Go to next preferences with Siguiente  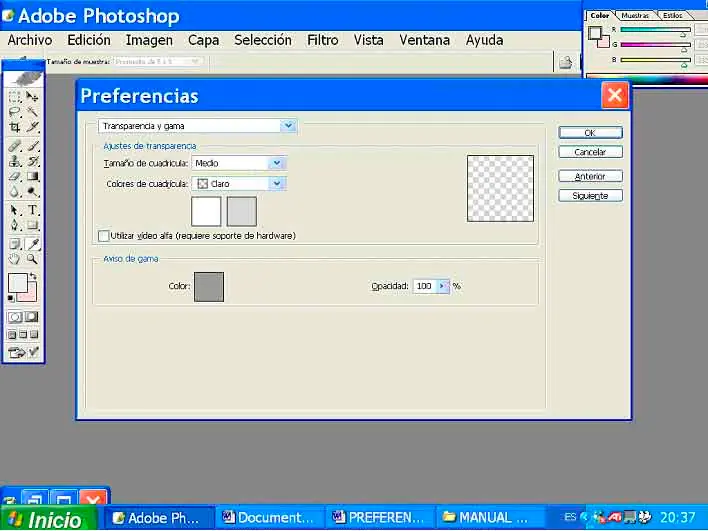(591, 196)
